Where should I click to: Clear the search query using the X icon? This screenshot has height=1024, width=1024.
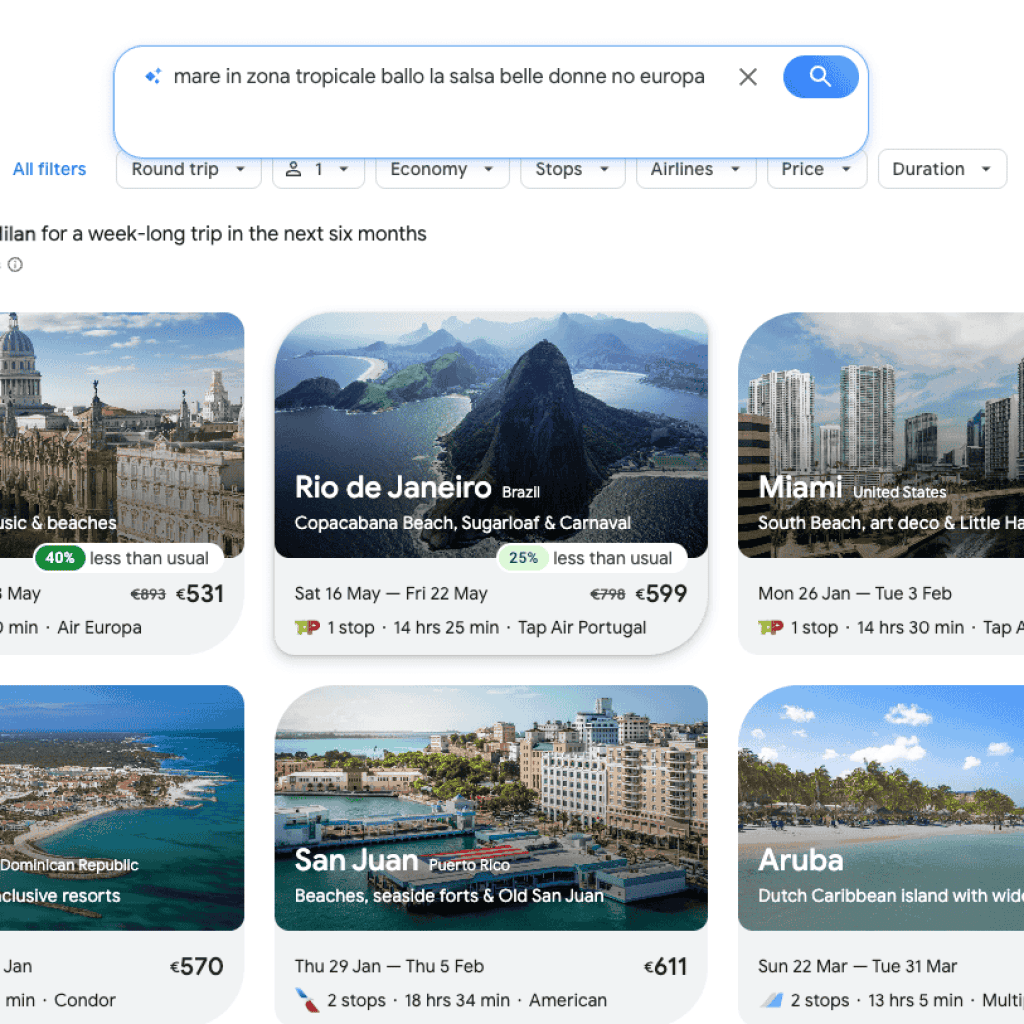pyautogui.click(x=748, y=76)
